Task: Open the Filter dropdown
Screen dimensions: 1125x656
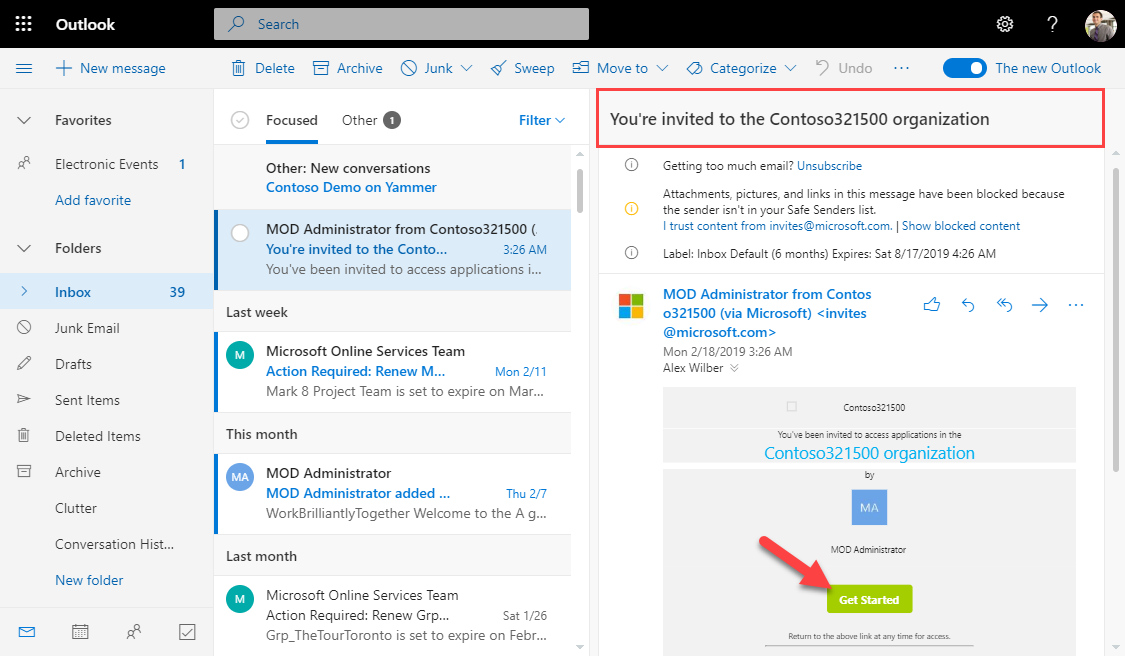Action: [542, 120]
